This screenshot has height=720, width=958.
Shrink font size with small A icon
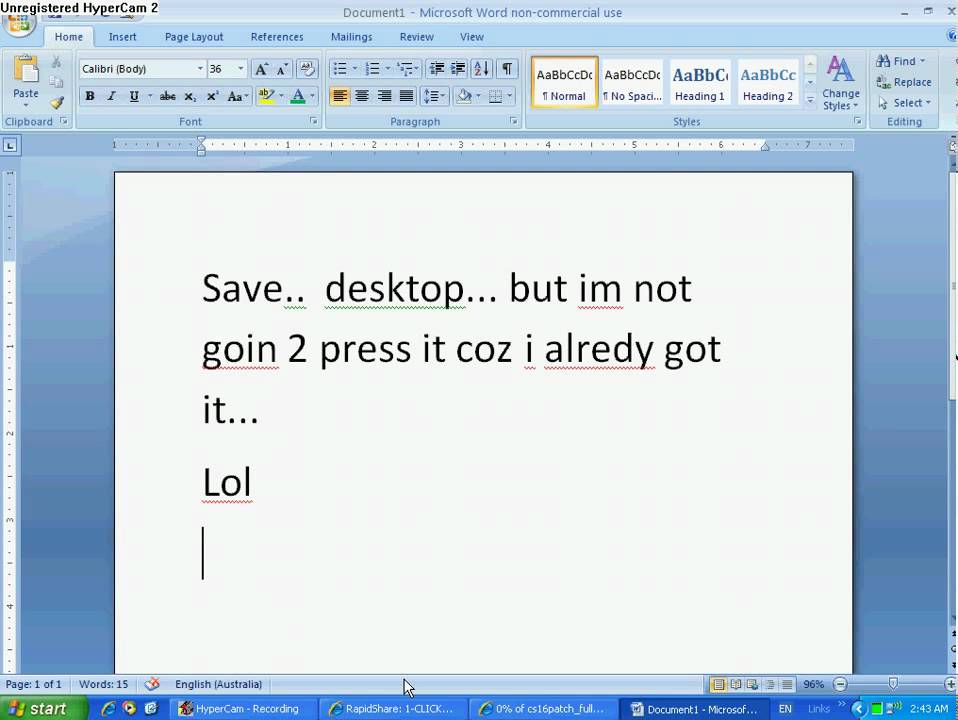coord(282,69)
